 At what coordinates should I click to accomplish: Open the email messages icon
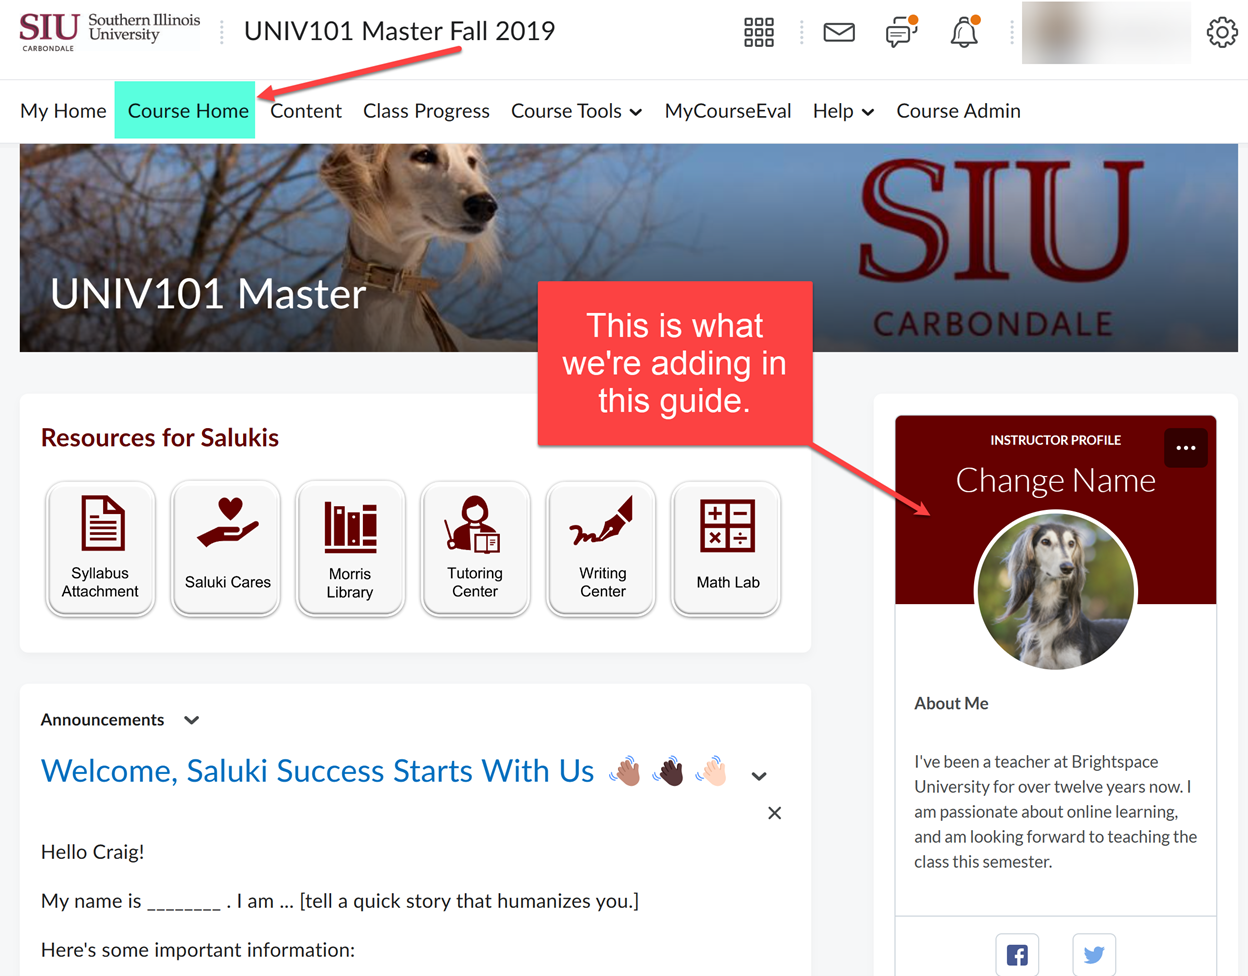(839, 31)
